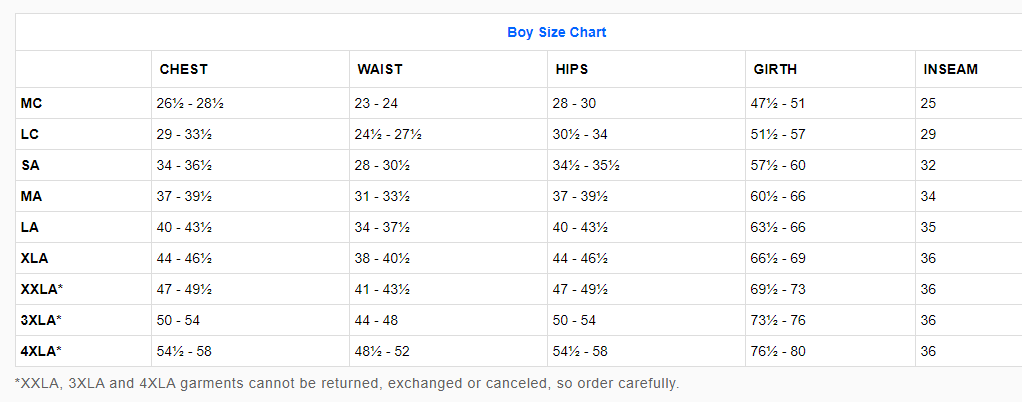The height and width of the screenshot is (402, 1022).
Task: Click the Boy Size Chart title link
Action: pos(556,32)
